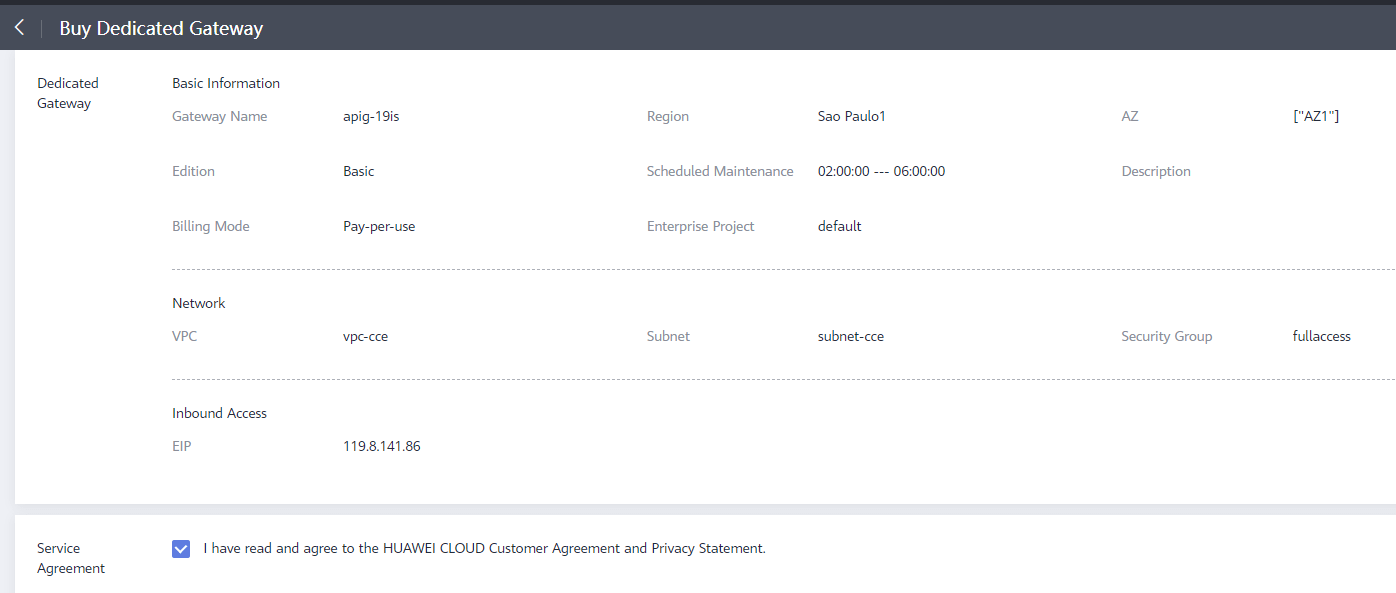Click the Inbound Access section heading
The height and width of the screenshot is (593, 1396).
pos(219,413)
